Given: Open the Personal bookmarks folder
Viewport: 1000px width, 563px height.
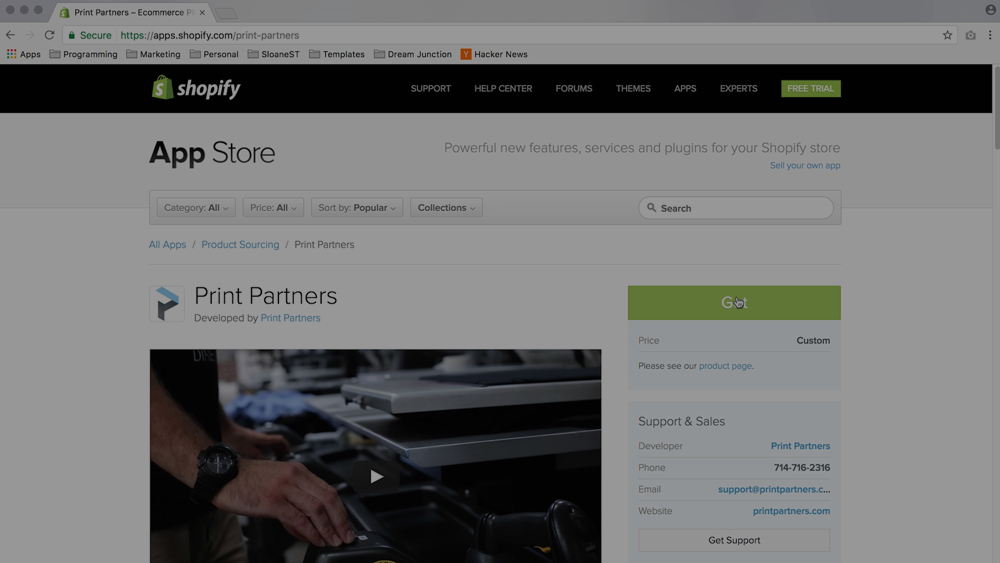Looking at the screenshot, I should (x=214, y=54).
